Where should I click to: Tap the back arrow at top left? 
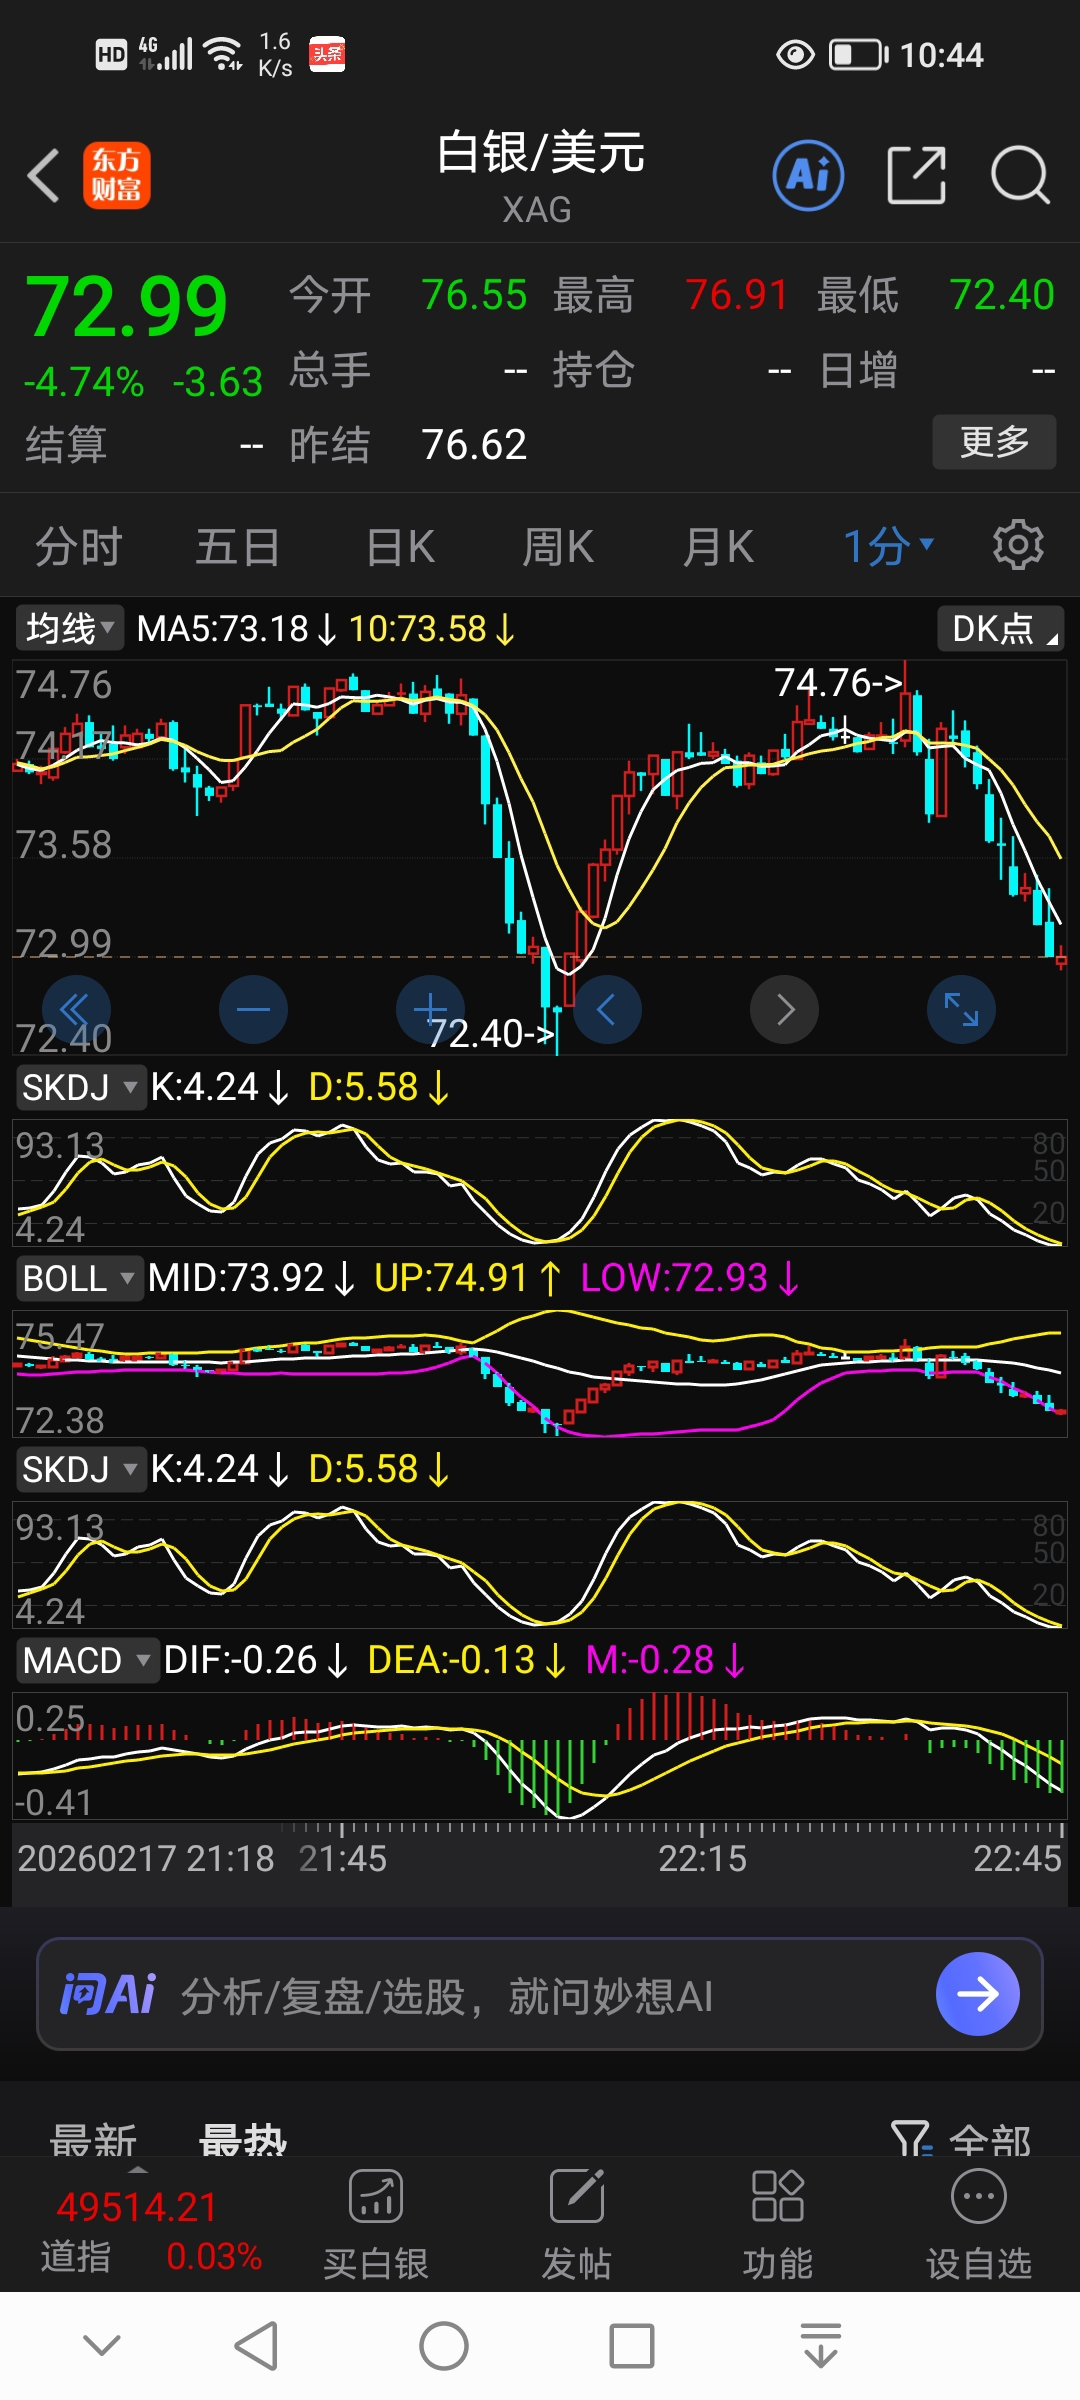[44, 176]
